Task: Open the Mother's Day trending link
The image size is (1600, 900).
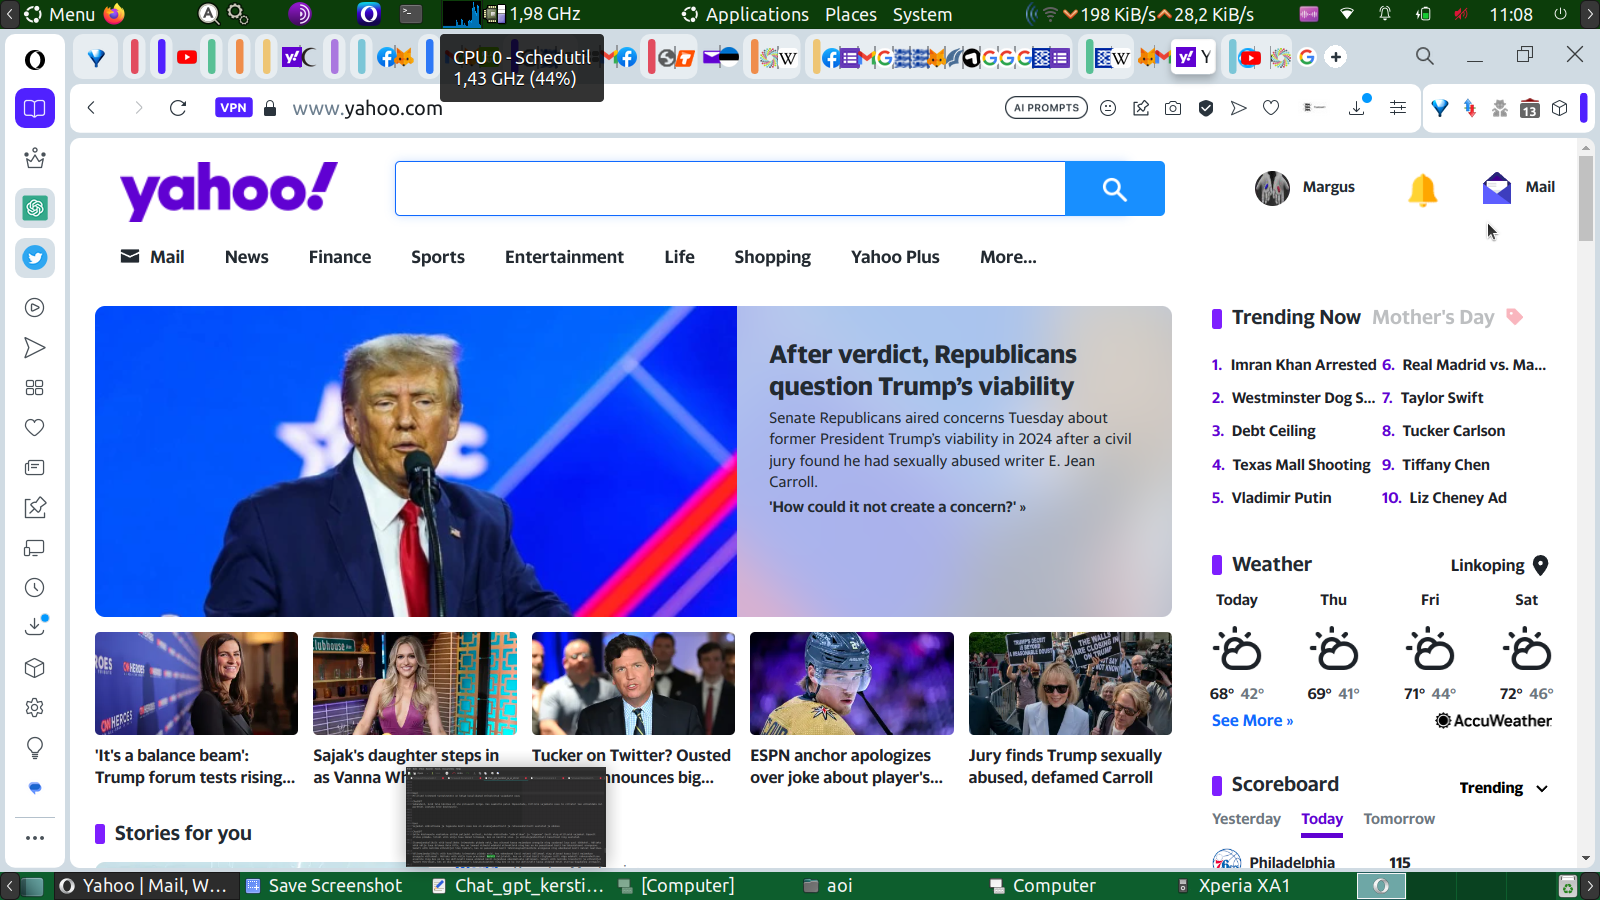Action: pos(1433,317)
